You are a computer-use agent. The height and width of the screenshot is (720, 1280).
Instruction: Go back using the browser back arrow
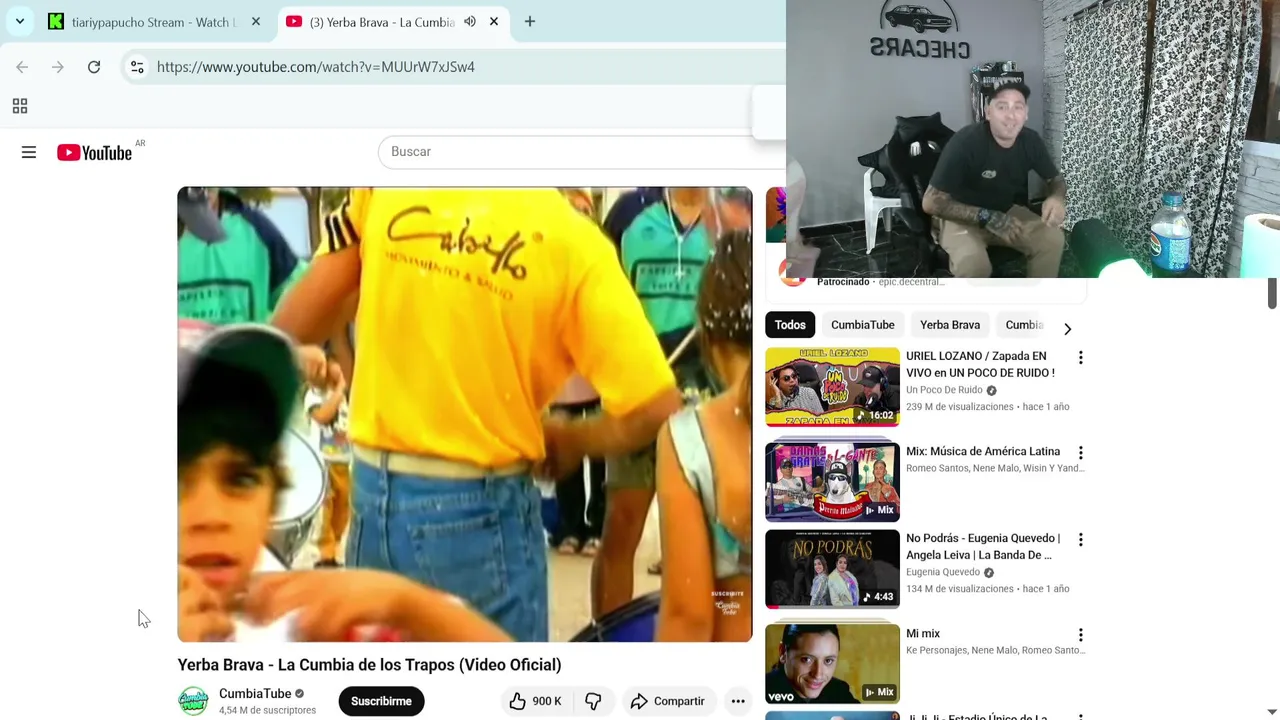pos(22,67)
